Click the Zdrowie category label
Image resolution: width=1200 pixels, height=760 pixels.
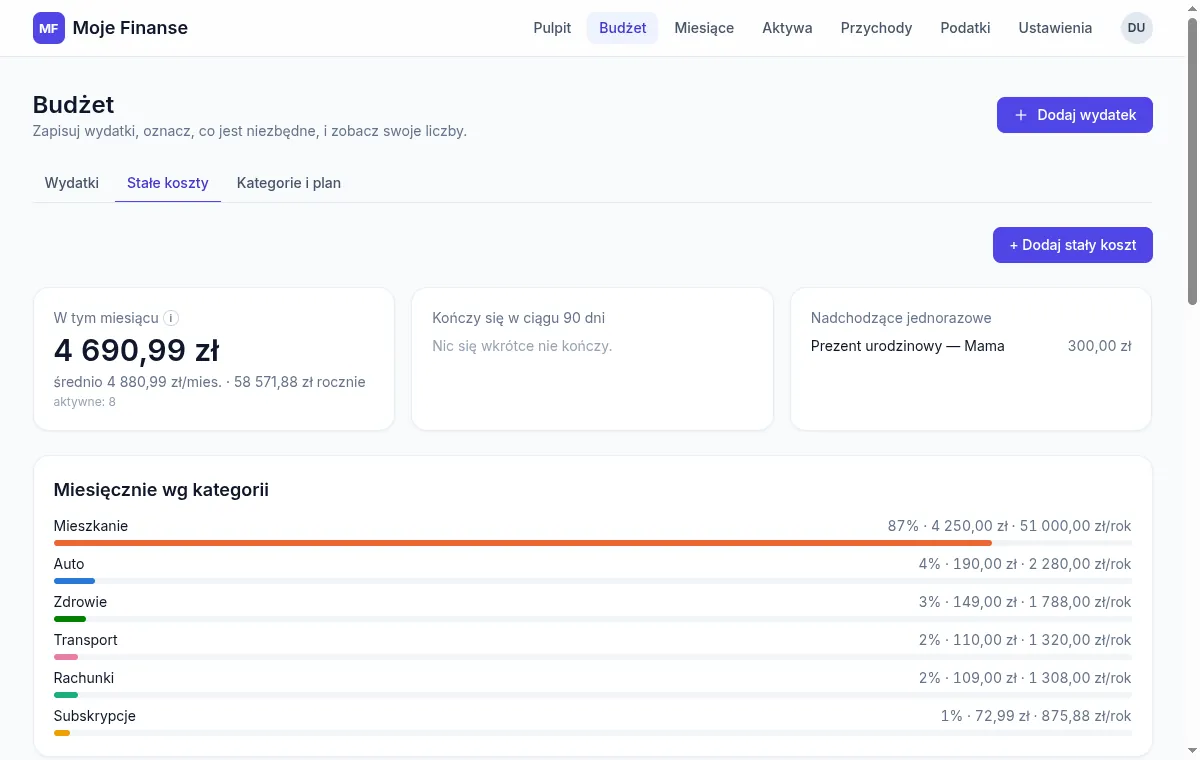tap(80, 602)
